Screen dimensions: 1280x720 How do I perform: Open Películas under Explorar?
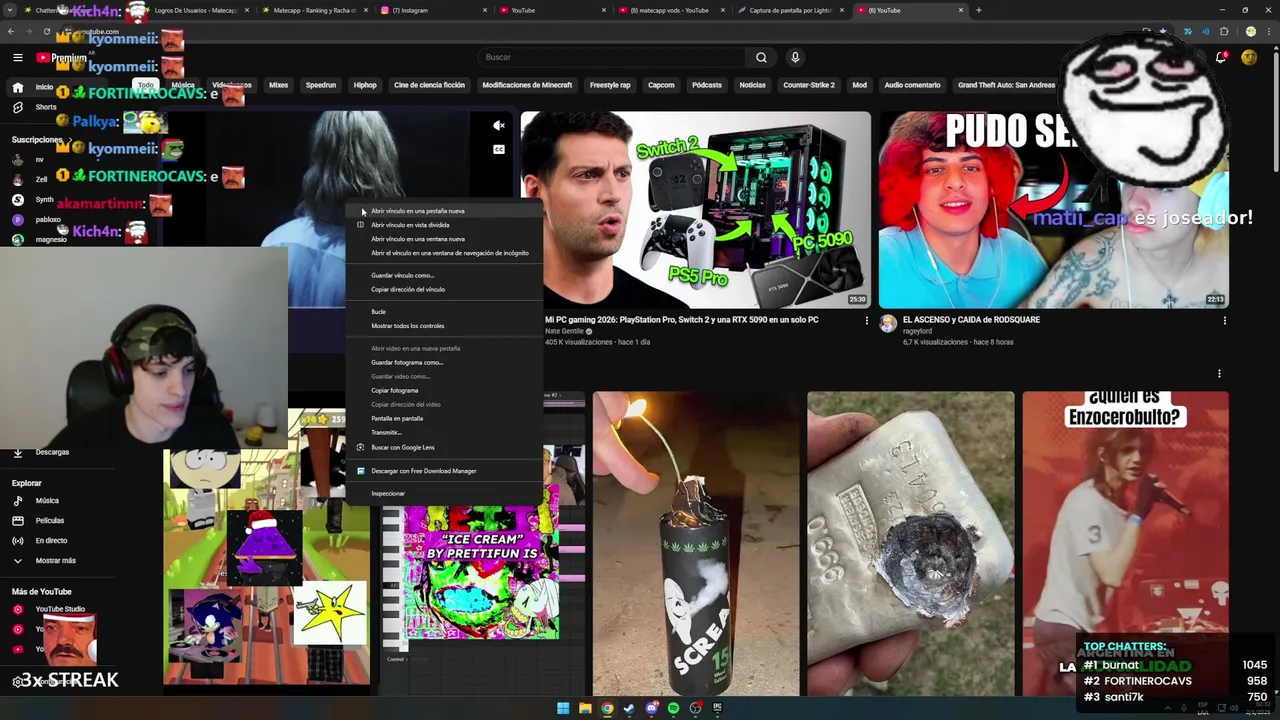coord(49,520)
